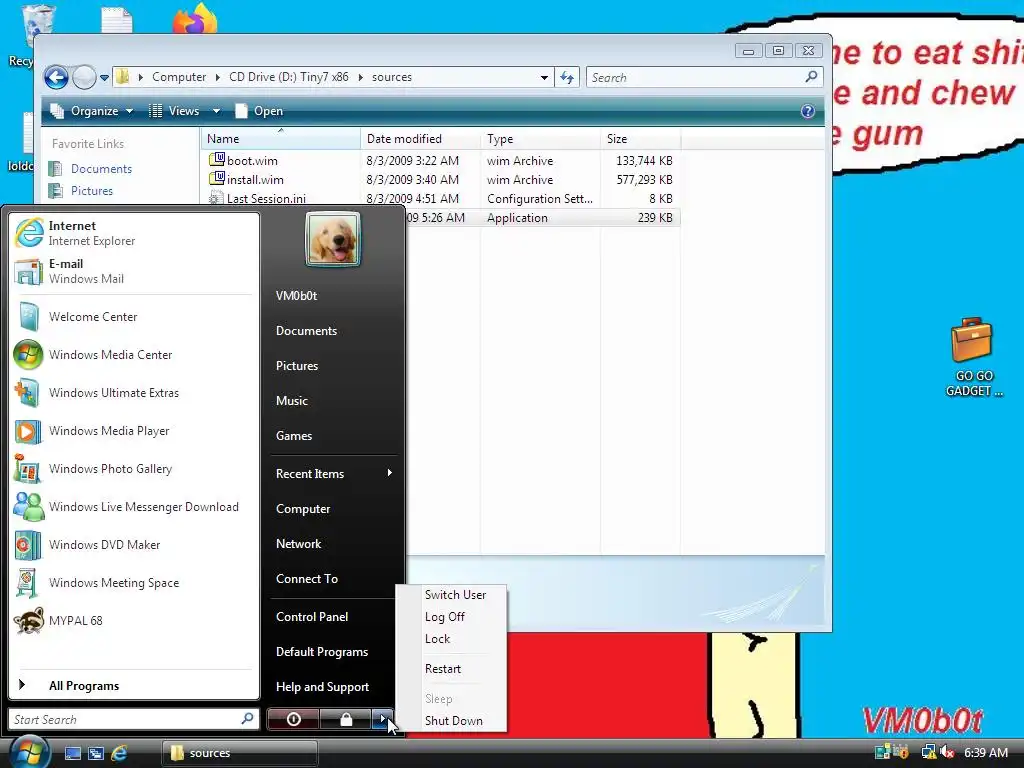Viewport: 1024px width, 768px height.
Task: Open the Views dropdown arrow
Action: pyautogui.click(x=216, y=111)
